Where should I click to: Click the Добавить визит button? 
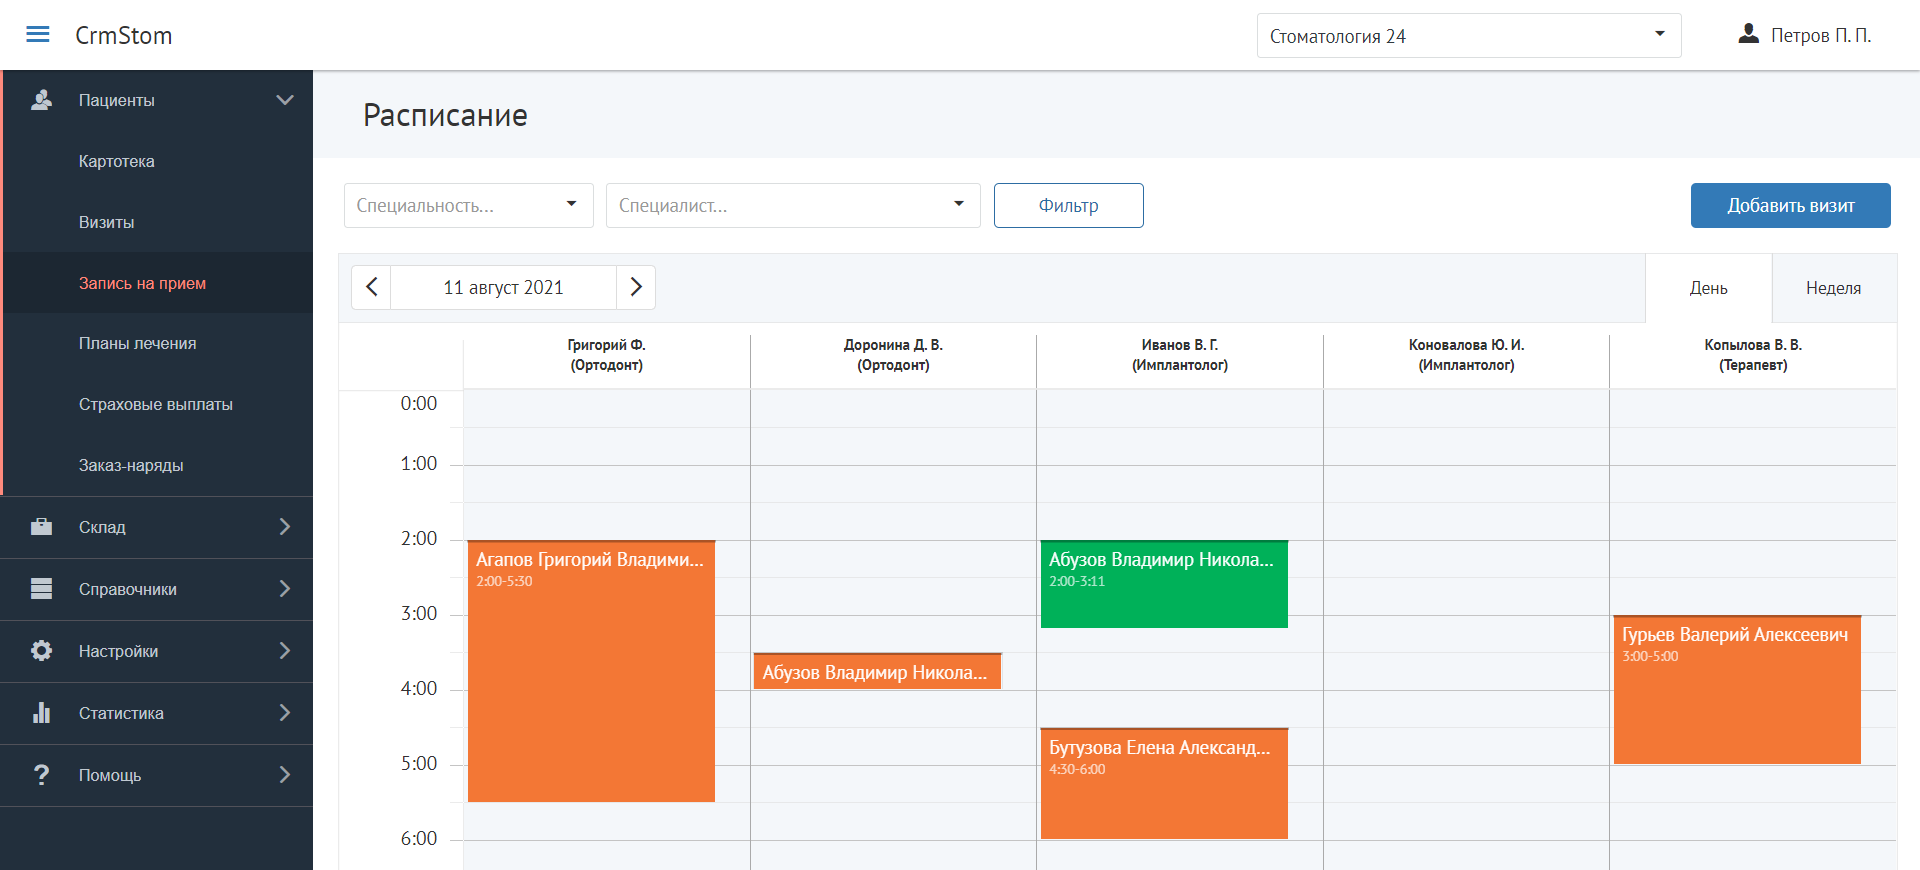(x=1791, y=205)
